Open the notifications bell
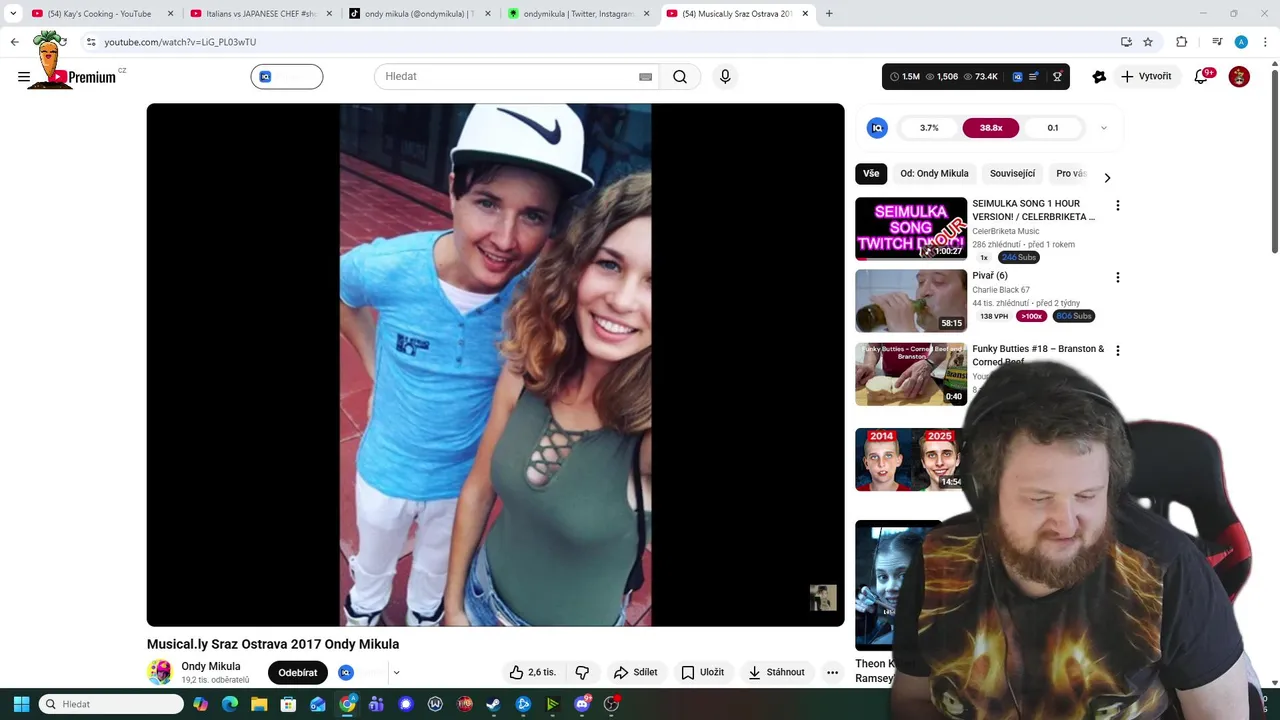Screen dimensions: 1280x720 [x=1202, y=76]
